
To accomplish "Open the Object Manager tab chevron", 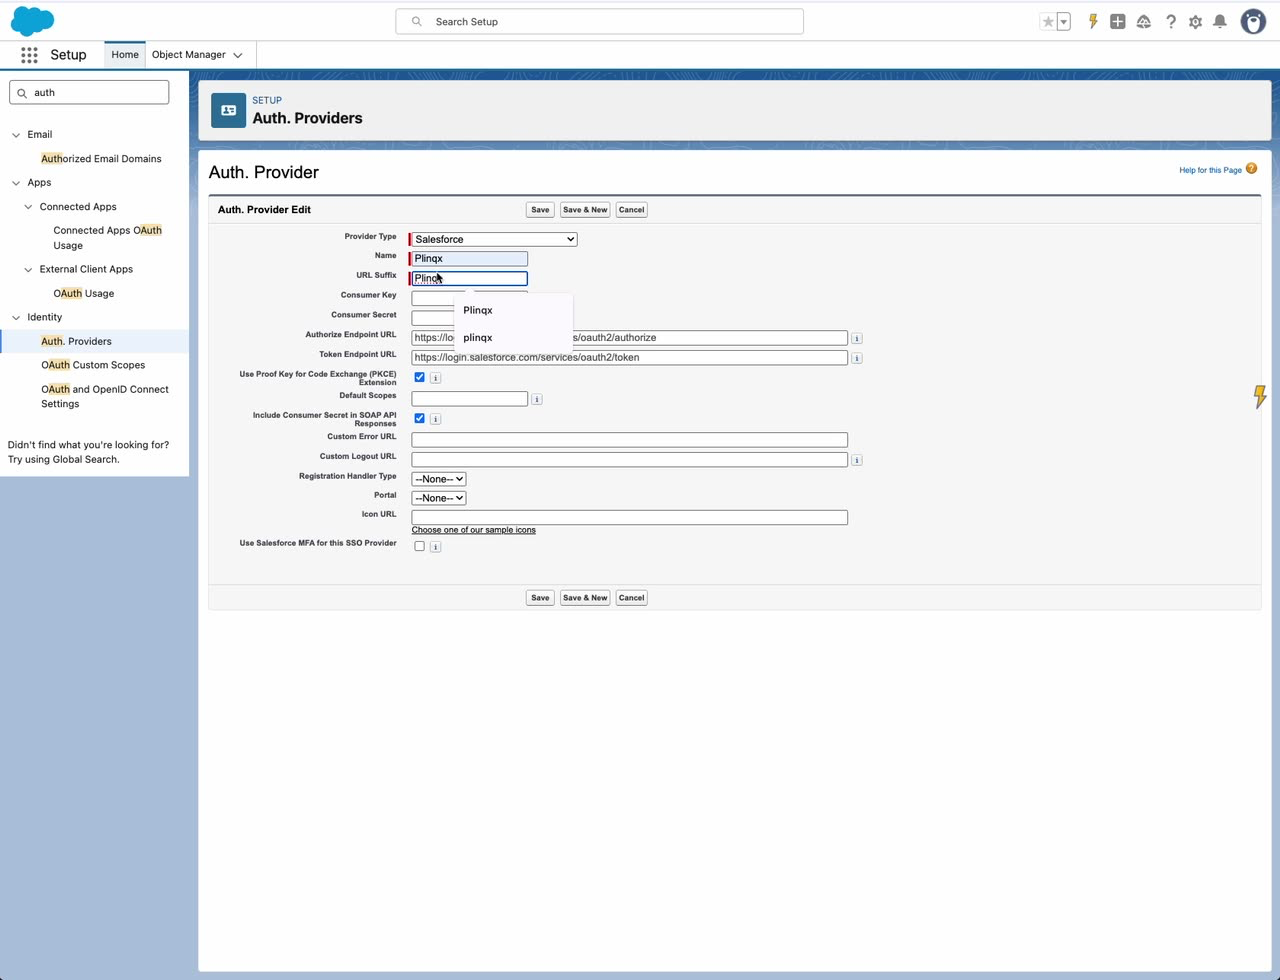I will pos(238,55).
